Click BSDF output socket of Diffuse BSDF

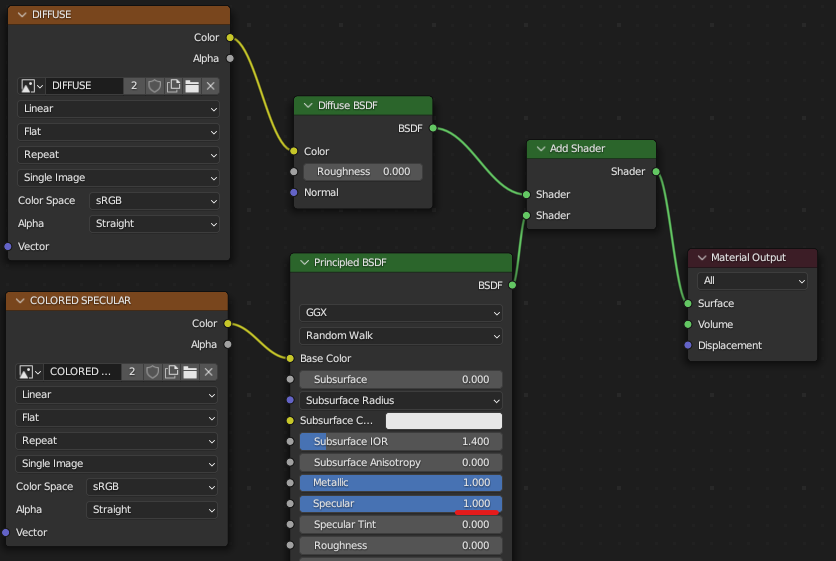(x=433, y=128)
